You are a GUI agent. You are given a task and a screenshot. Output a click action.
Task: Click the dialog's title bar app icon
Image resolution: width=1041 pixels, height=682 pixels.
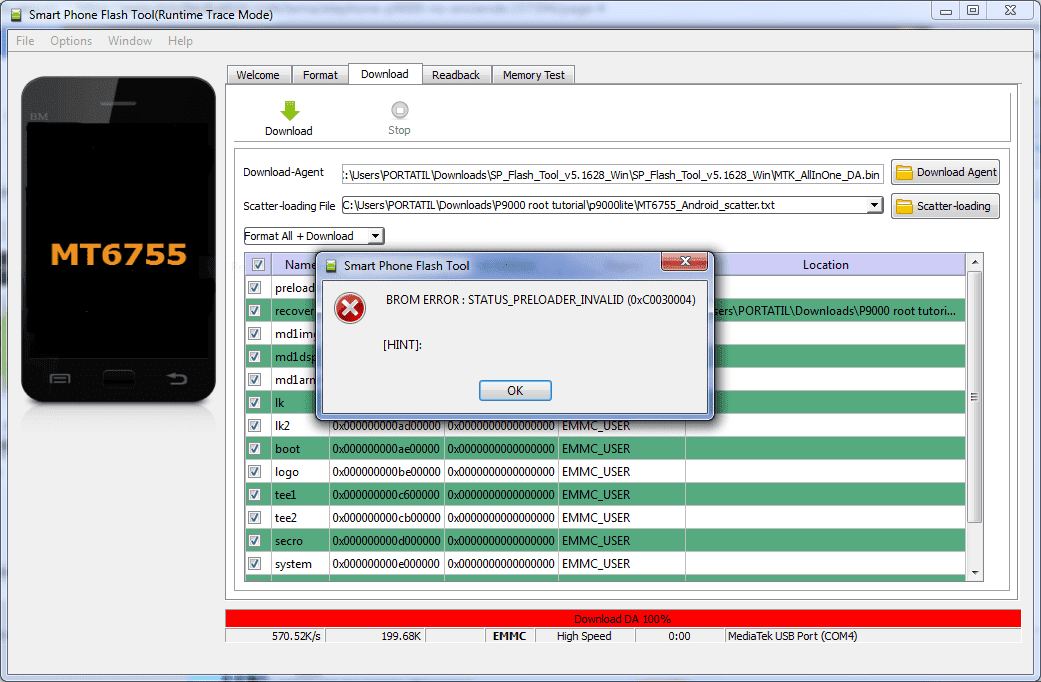pos(331,266)
